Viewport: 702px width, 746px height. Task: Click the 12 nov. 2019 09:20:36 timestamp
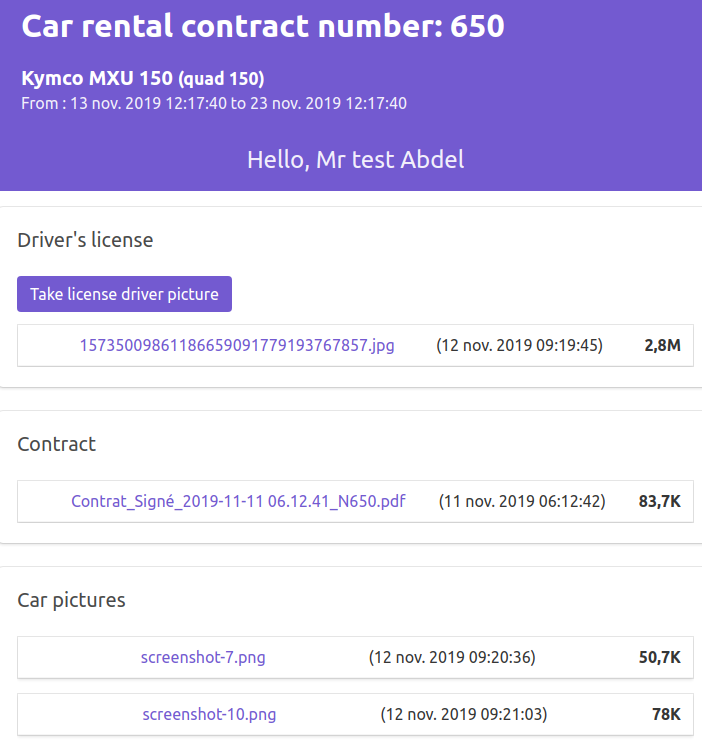point(452,658)
